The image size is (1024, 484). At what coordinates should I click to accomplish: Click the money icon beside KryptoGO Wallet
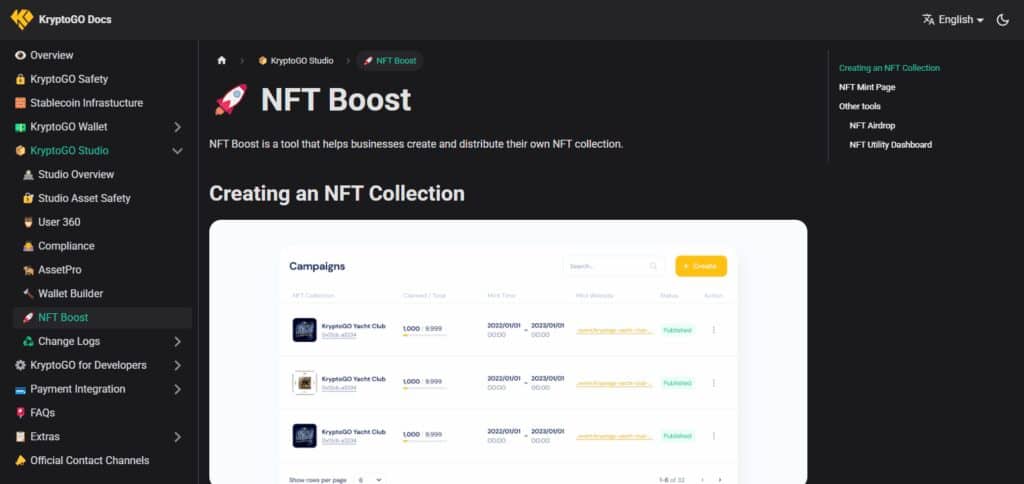point(20,127)
